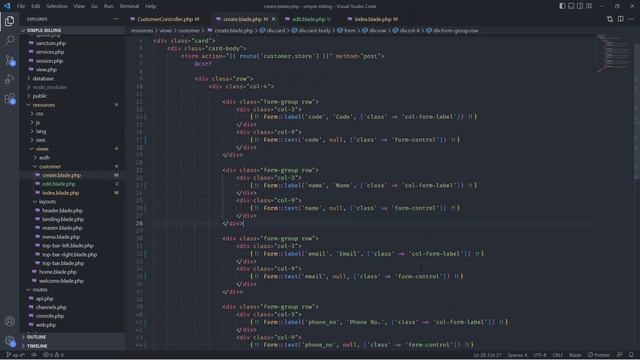Open the Selection menu
Screen dimensions: 640x360
click(57, 6)
